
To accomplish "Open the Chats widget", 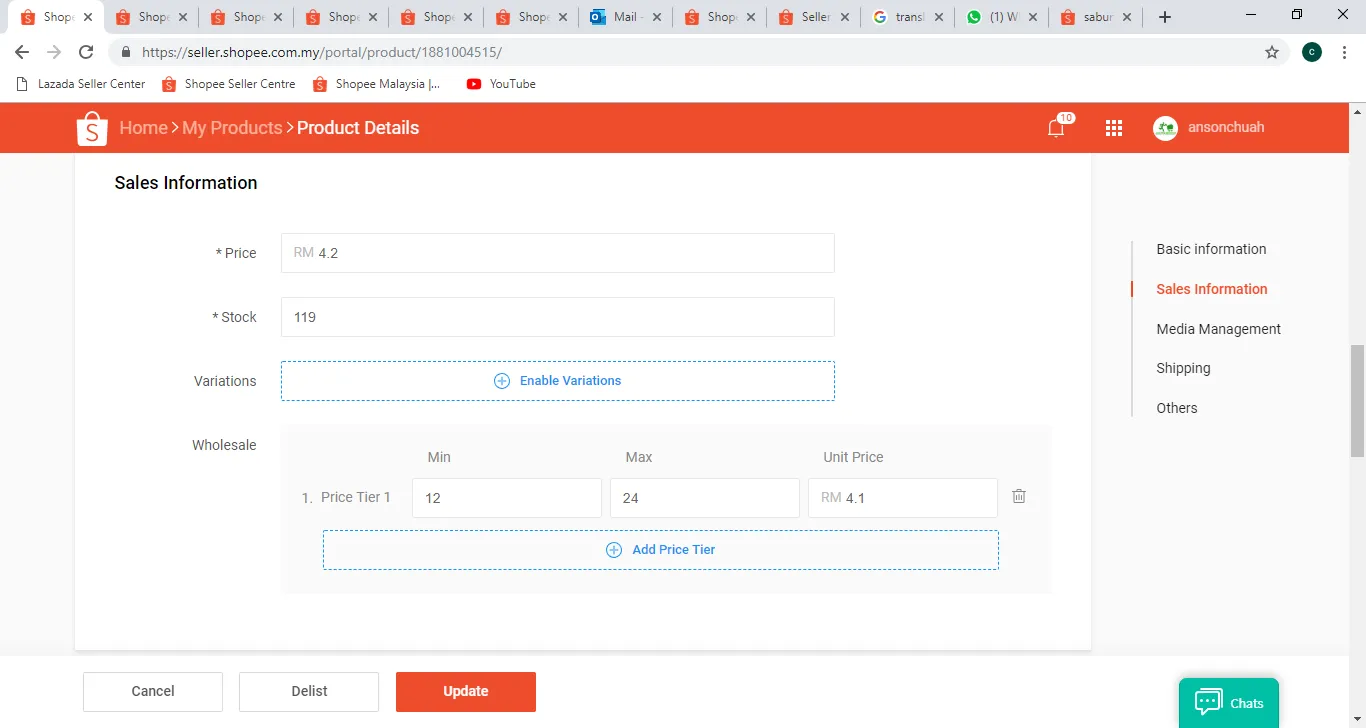I will click(1229, 703).
